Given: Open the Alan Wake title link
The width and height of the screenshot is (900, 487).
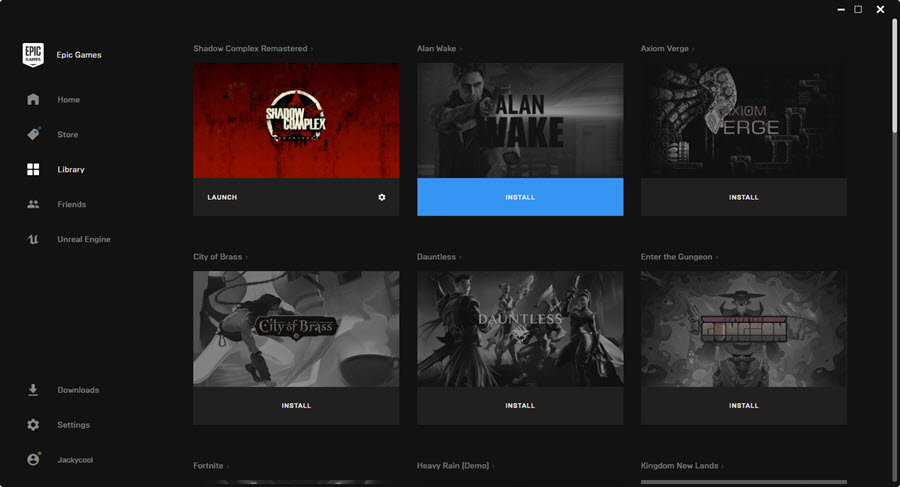Looking at the screenshot, I should [x=436, y=48].
